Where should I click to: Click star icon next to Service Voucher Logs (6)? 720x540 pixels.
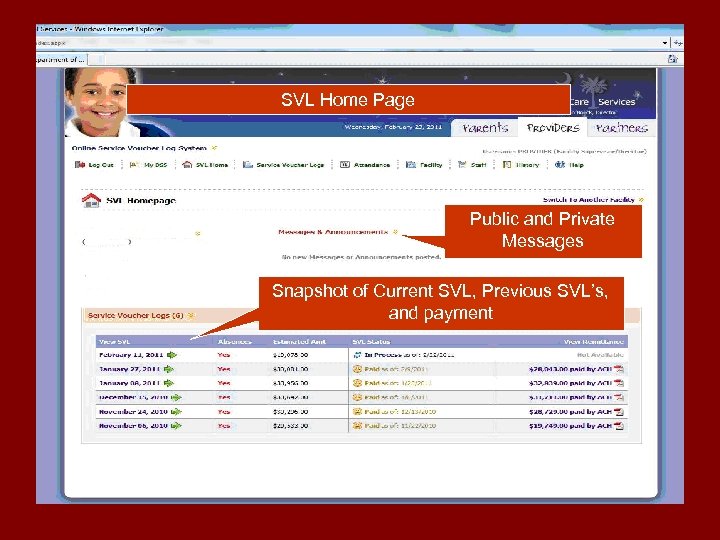click(191, 315)
